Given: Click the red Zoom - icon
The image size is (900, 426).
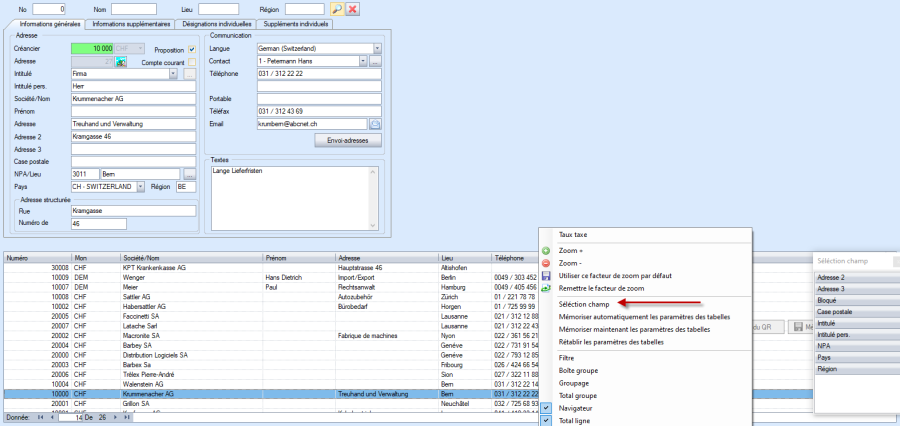Looking at the screenshot, I should [x=546, y=264].
